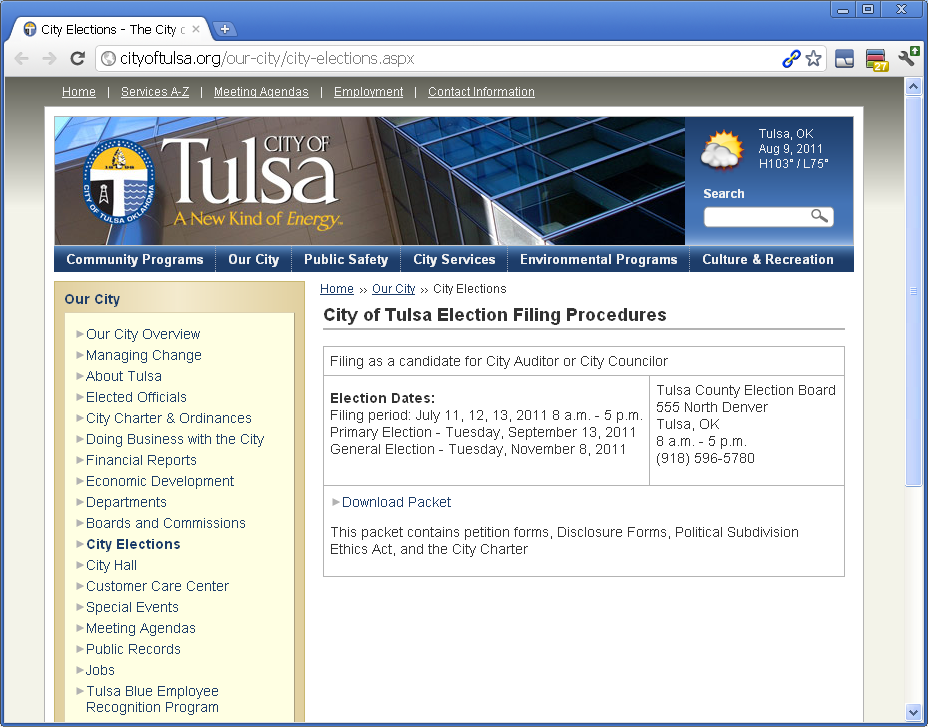The height and width of the screenshot is (727, 928).
Task: Click the Download Packet link
Action: click(397, 502)
